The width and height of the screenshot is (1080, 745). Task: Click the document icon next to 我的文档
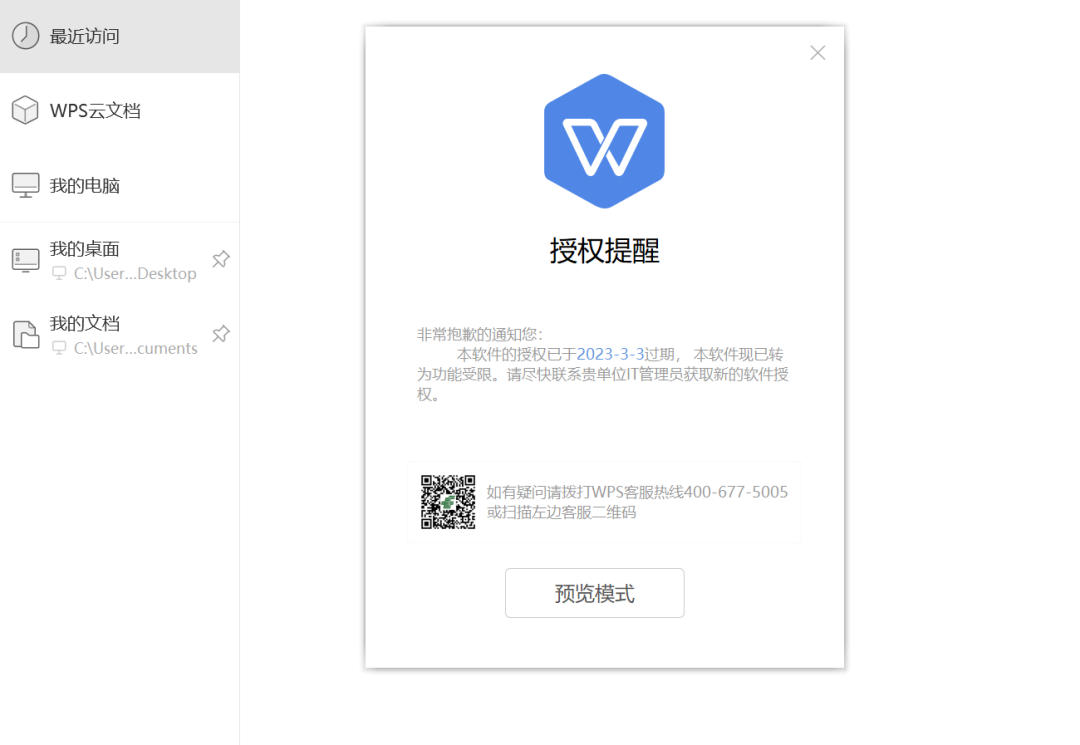tap(25, 335)
